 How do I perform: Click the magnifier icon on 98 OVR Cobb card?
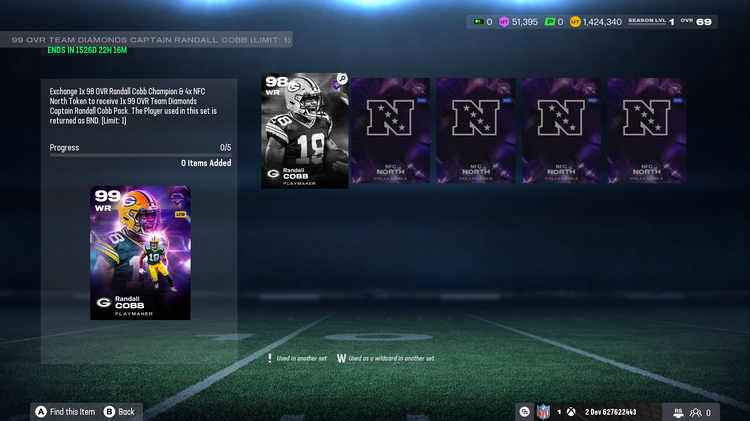click(342, 78)
